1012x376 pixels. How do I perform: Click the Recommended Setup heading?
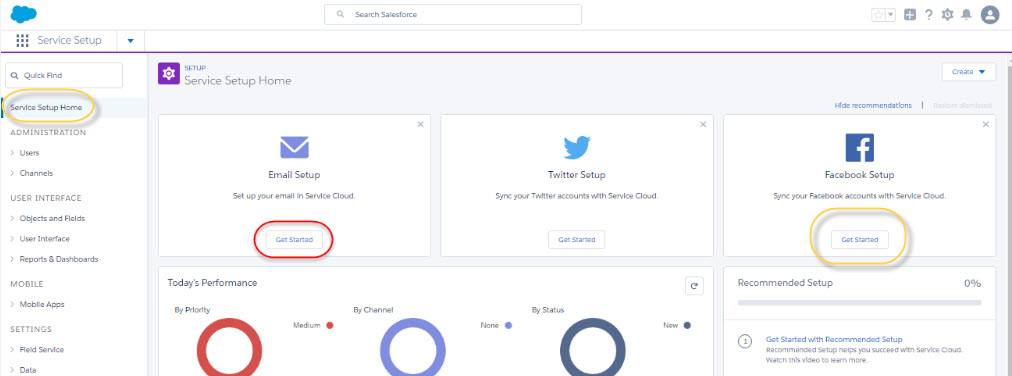(785, 282)
